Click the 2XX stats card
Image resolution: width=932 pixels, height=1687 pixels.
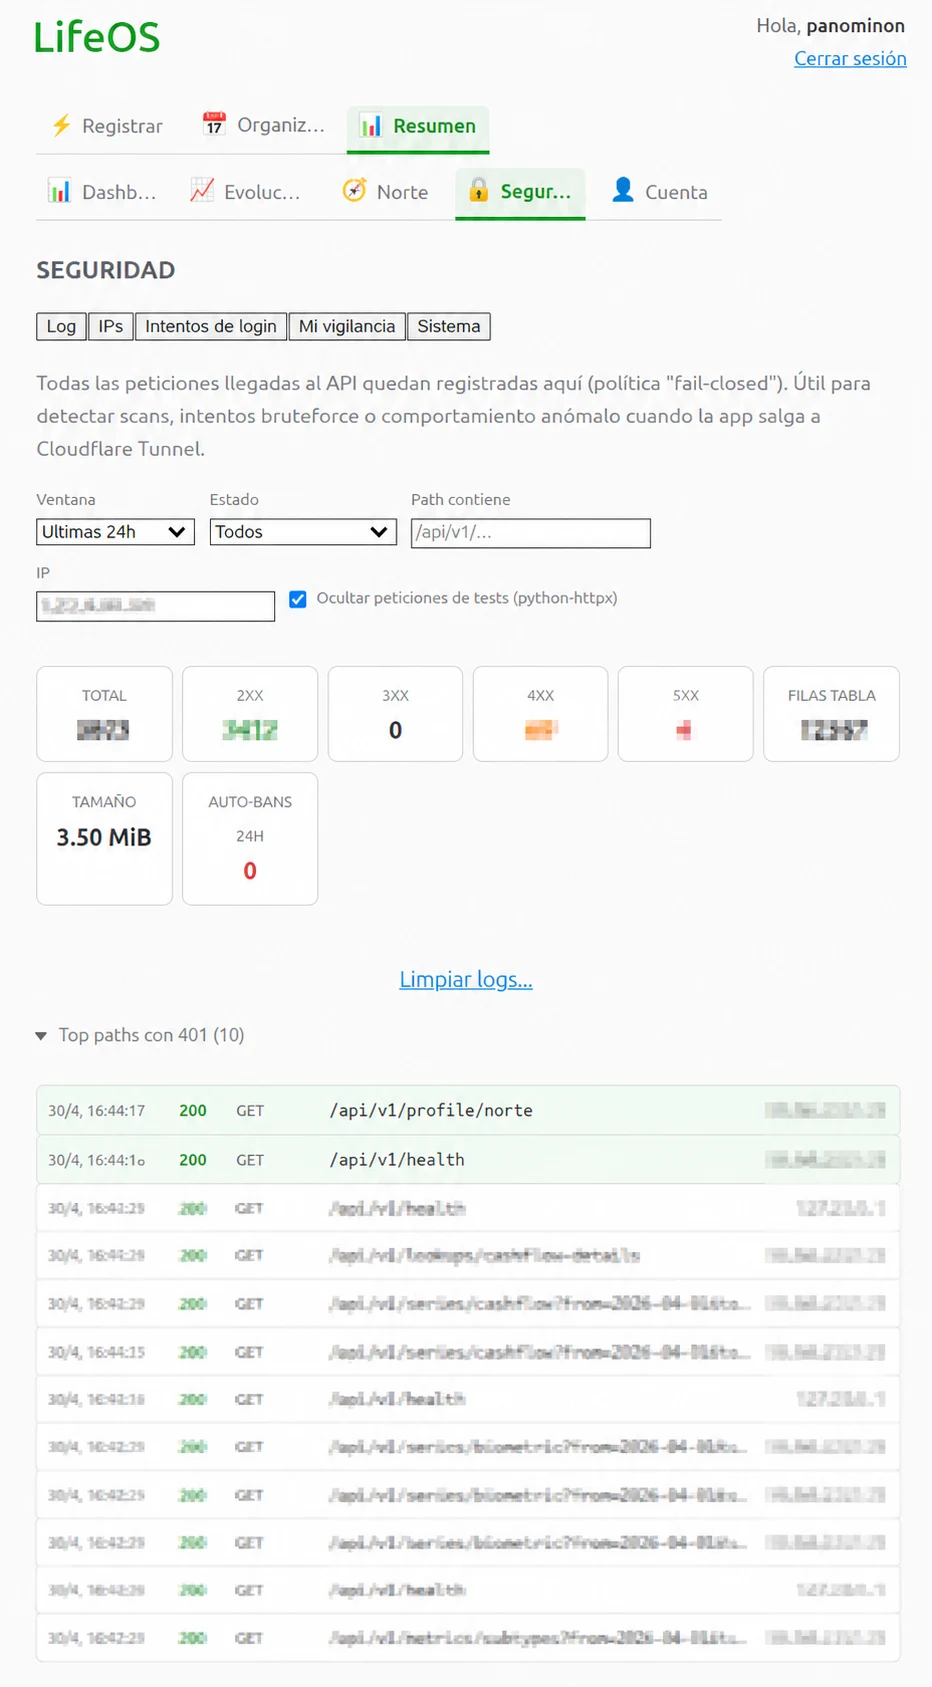250,714
